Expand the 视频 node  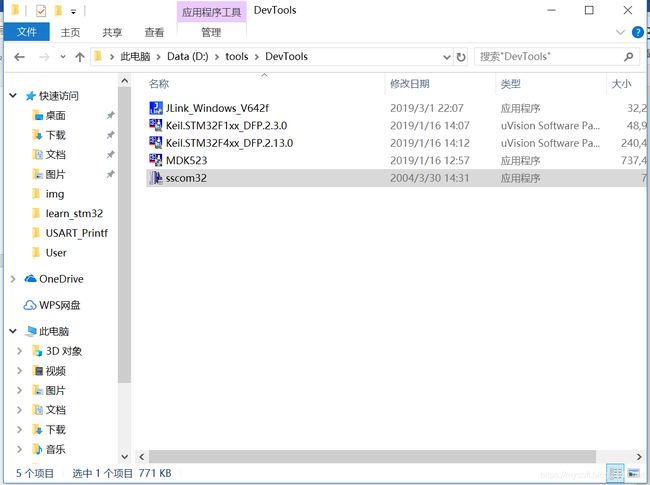point(19,371)
